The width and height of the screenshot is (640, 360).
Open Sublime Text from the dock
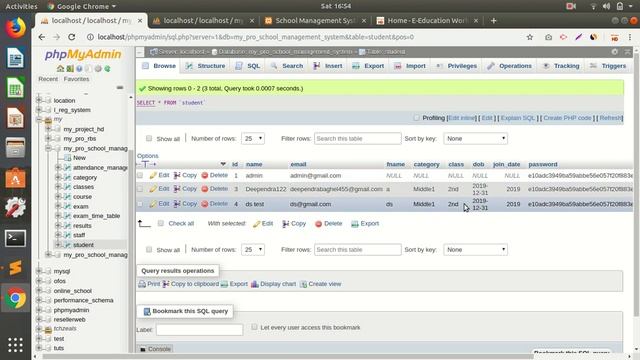click(16, 268)
